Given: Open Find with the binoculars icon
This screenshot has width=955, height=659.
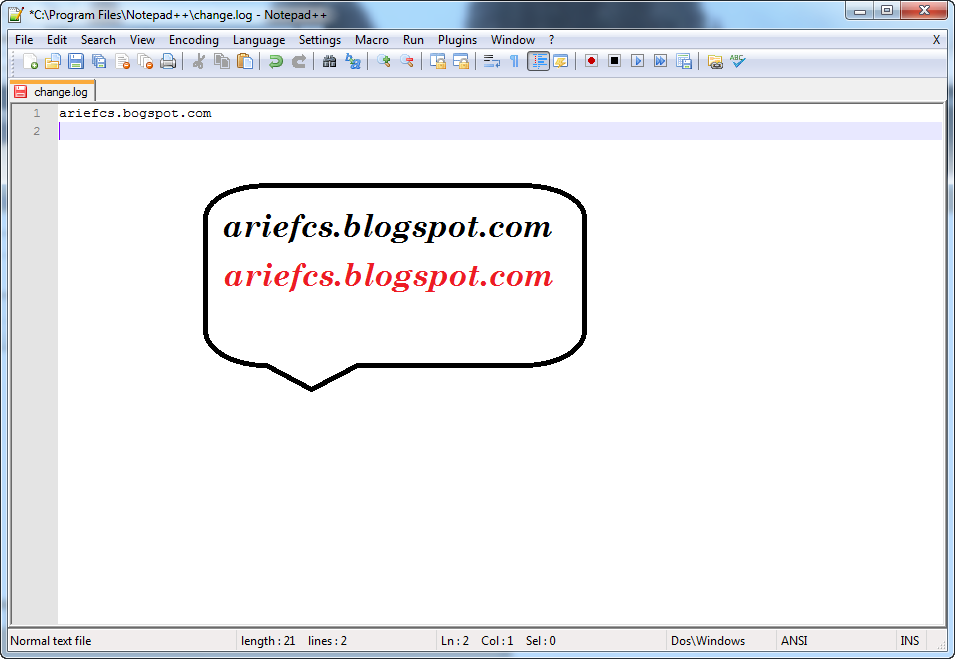Looking at the screenshot, I should point(329,61).
